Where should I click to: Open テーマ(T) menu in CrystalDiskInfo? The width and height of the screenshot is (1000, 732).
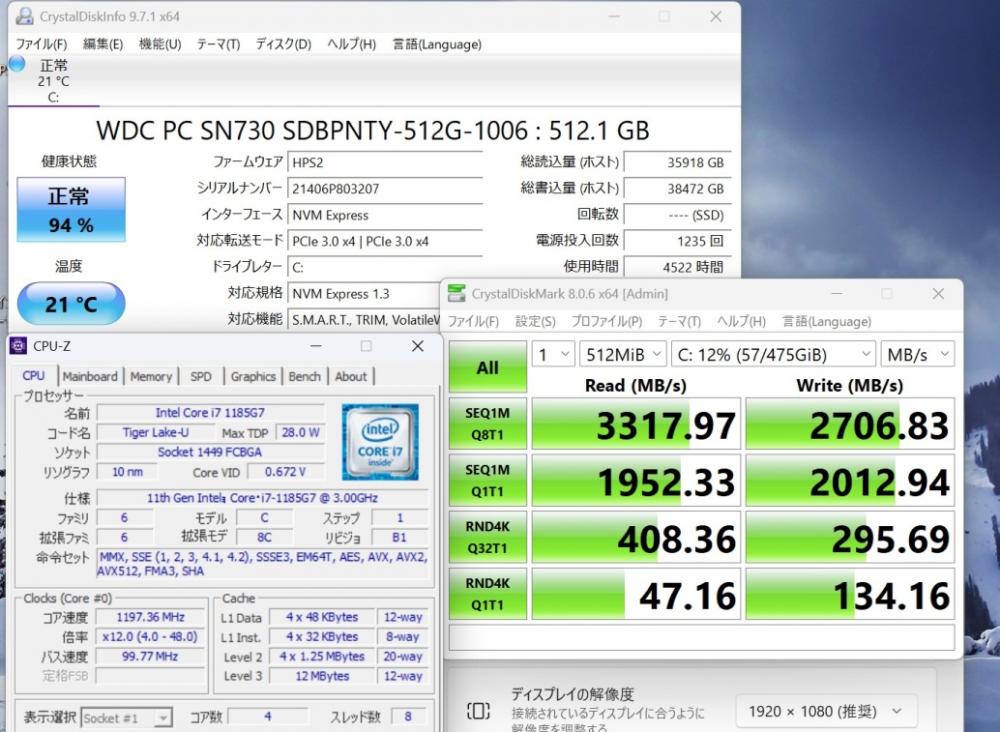[x=218, y=44]
